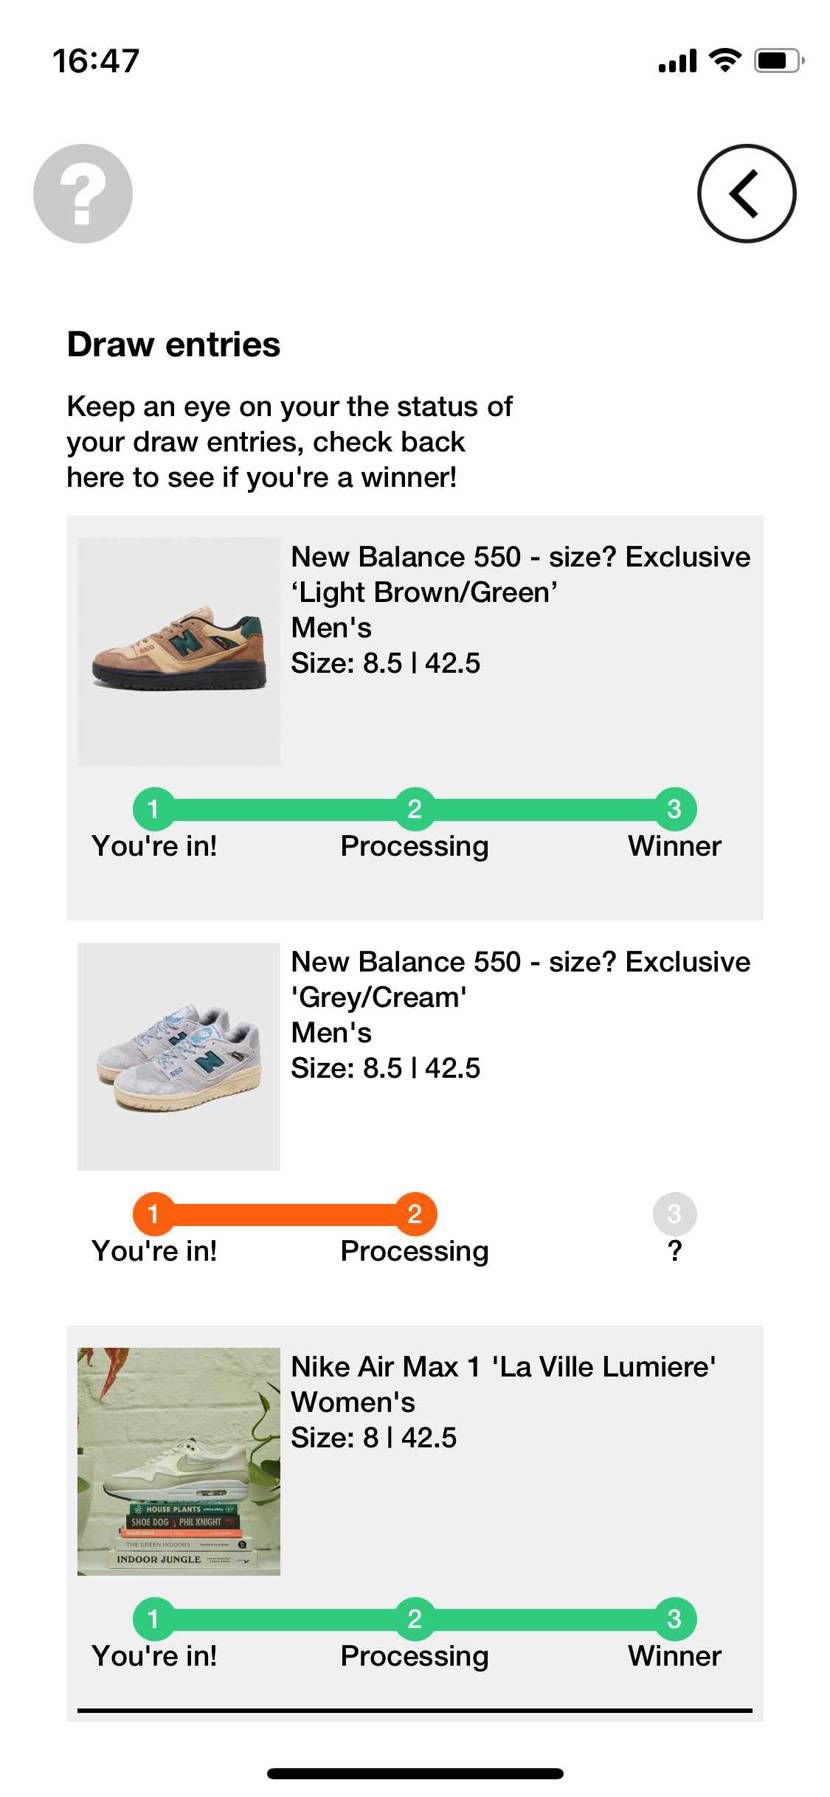
Task: Tap the grey step 3 circle on Grey/Cream entry
Action: pos(675,1213)
